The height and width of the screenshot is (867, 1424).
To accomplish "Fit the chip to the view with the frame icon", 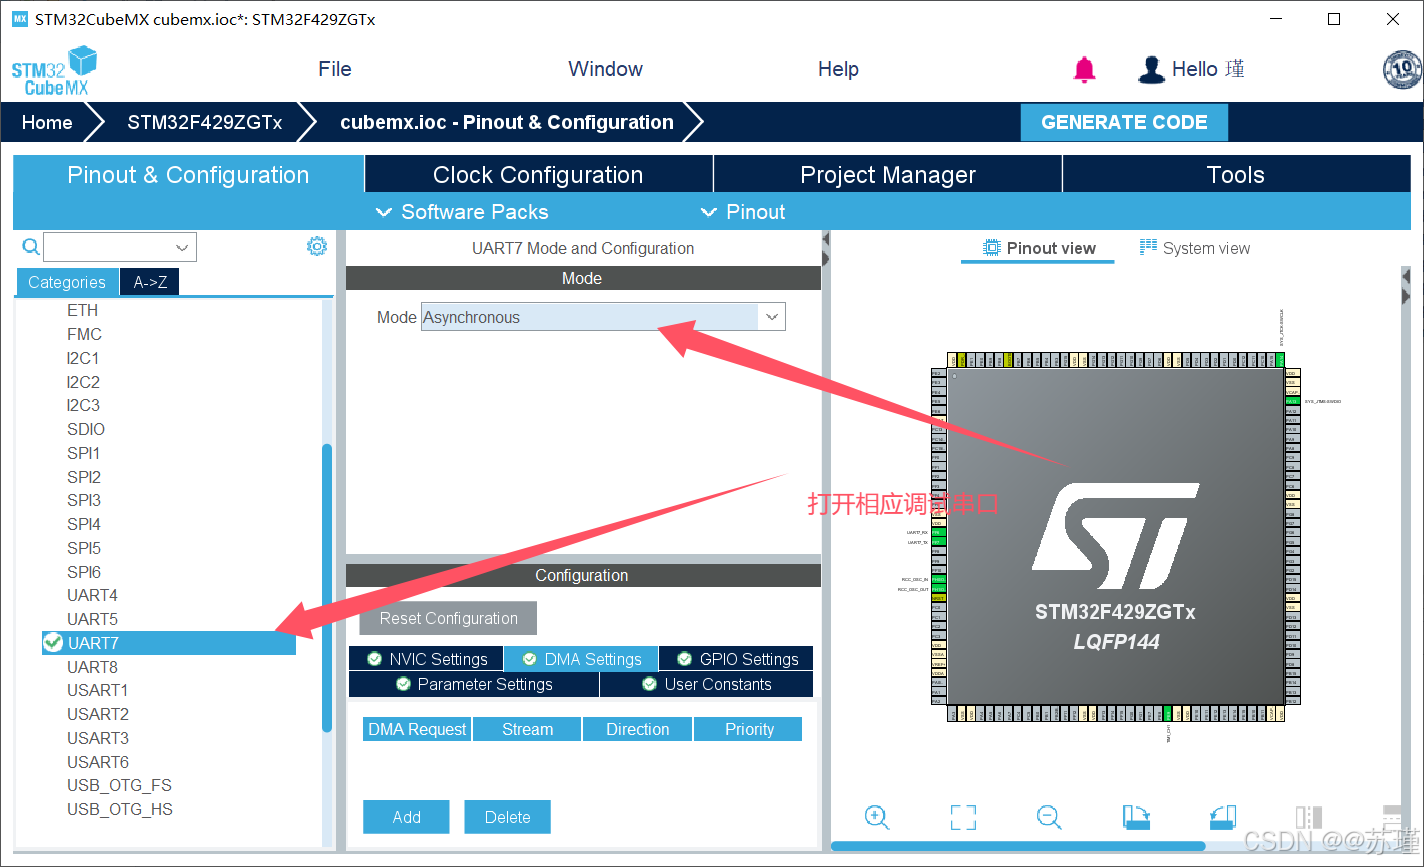I will [x=963, y=817].
